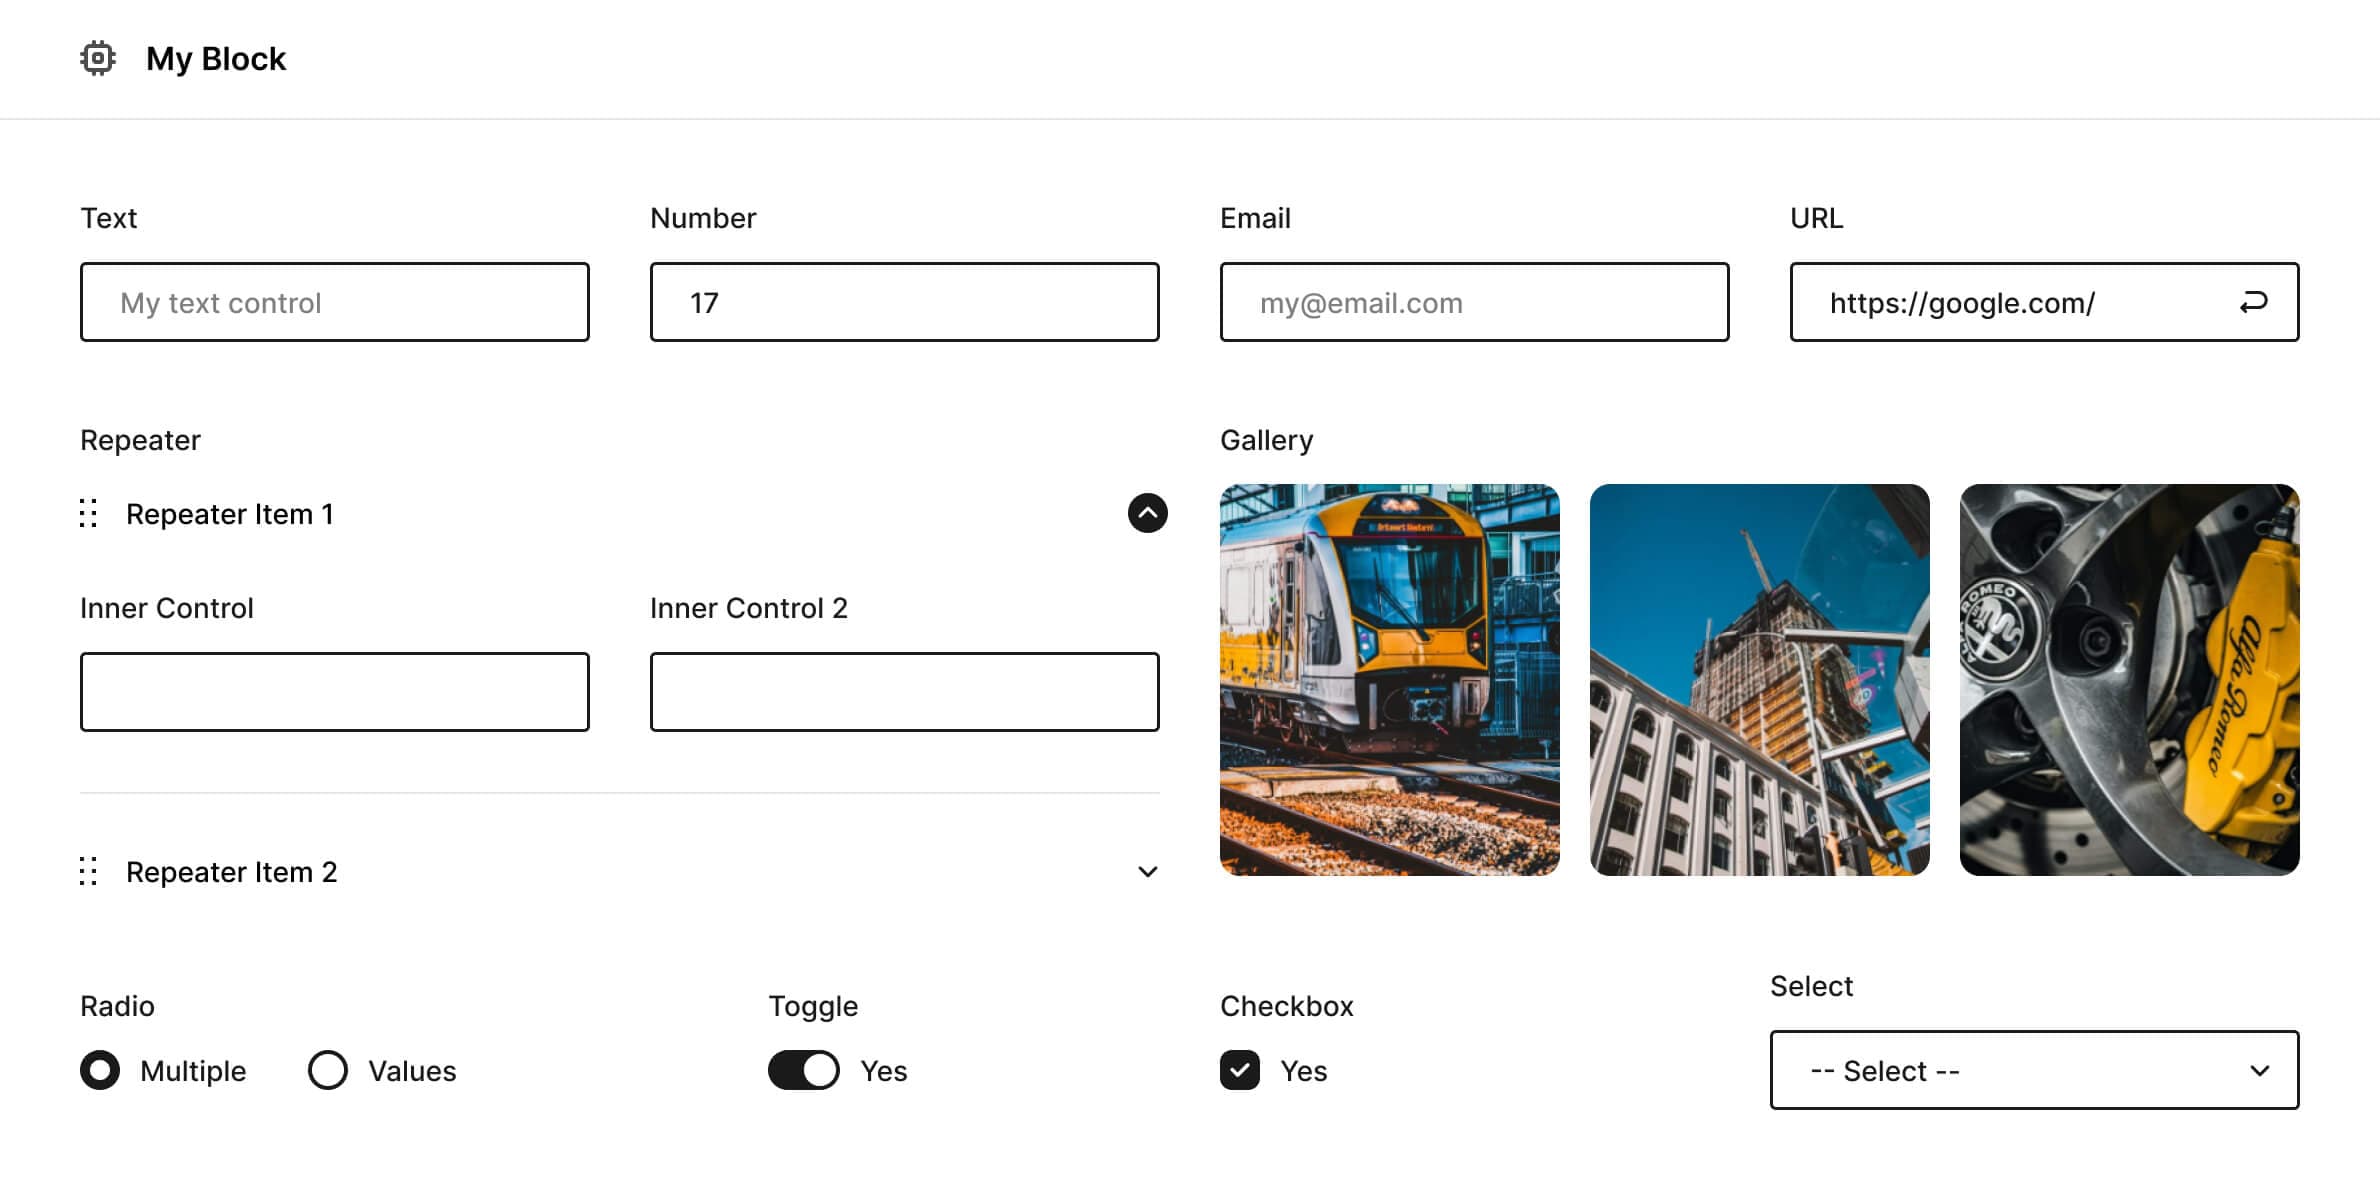Collapse Repeater Item 1
This screenshot has width=2380, height=1178.
[x=1146, y=513]
